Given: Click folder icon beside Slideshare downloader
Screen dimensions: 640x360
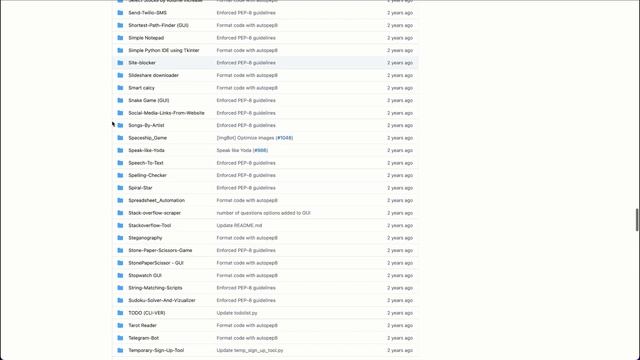Looking at the screenshot, I should pos(120,75).
